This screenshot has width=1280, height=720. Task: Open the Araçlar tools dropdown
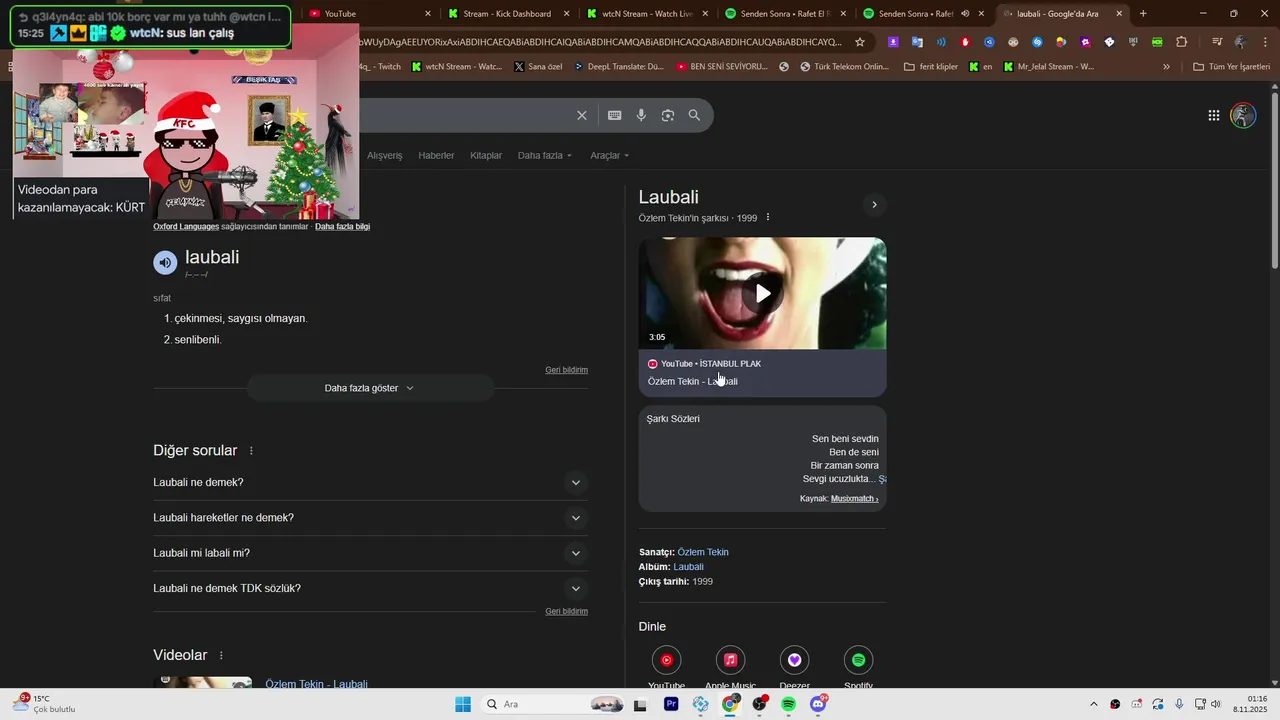point(610,155)
